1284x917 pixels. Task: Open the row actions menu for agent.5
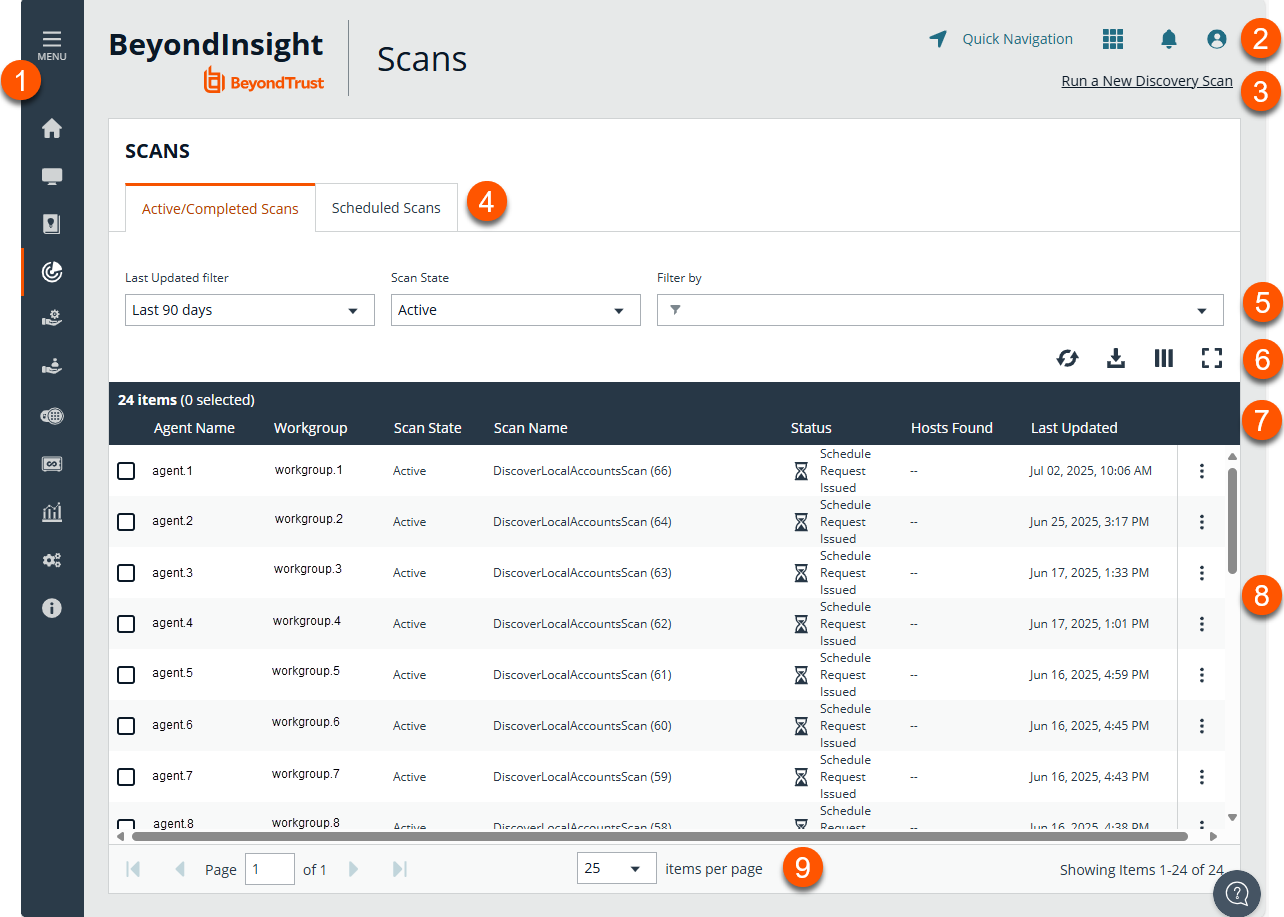[1202, 675]
